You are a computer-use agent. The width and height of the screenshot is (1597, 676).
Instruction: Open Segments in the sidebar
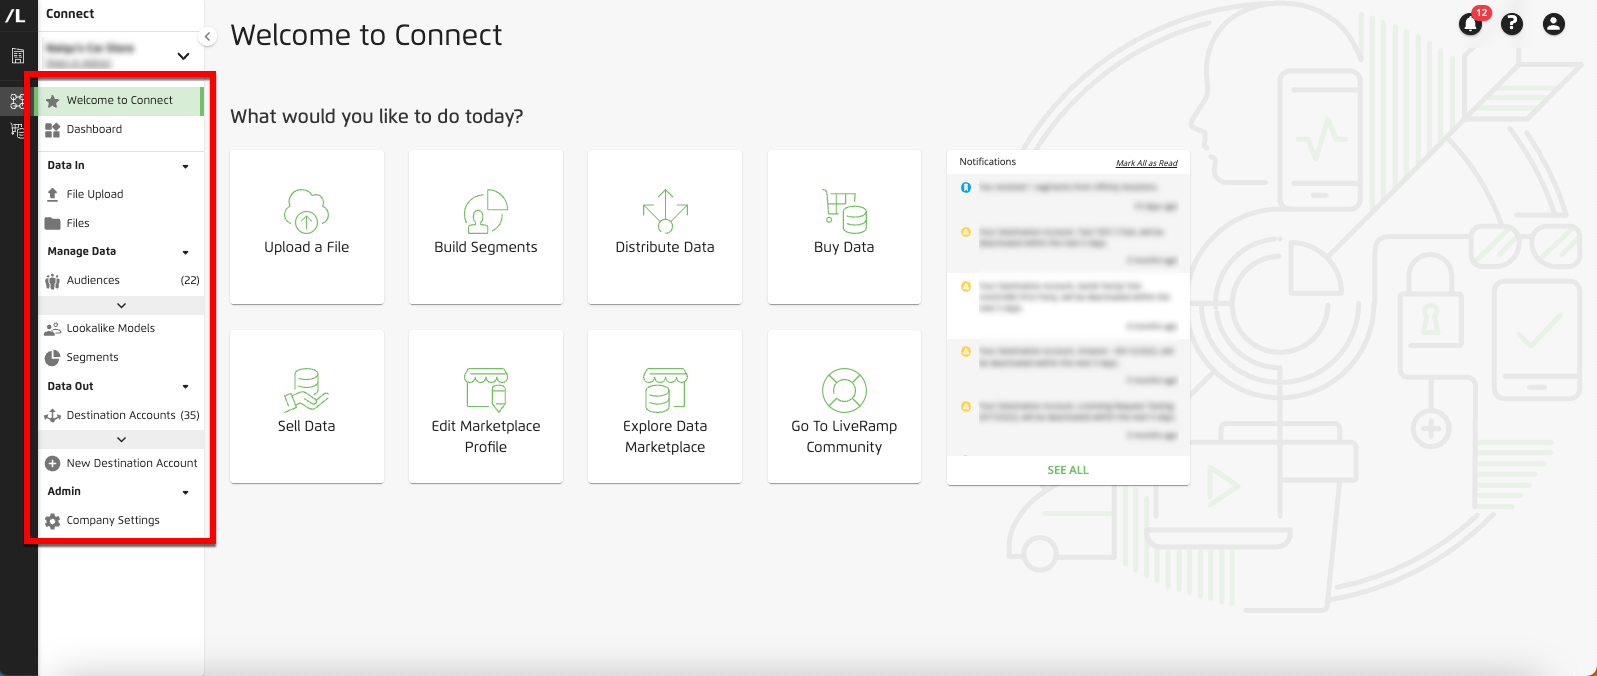tap(120, 358)
